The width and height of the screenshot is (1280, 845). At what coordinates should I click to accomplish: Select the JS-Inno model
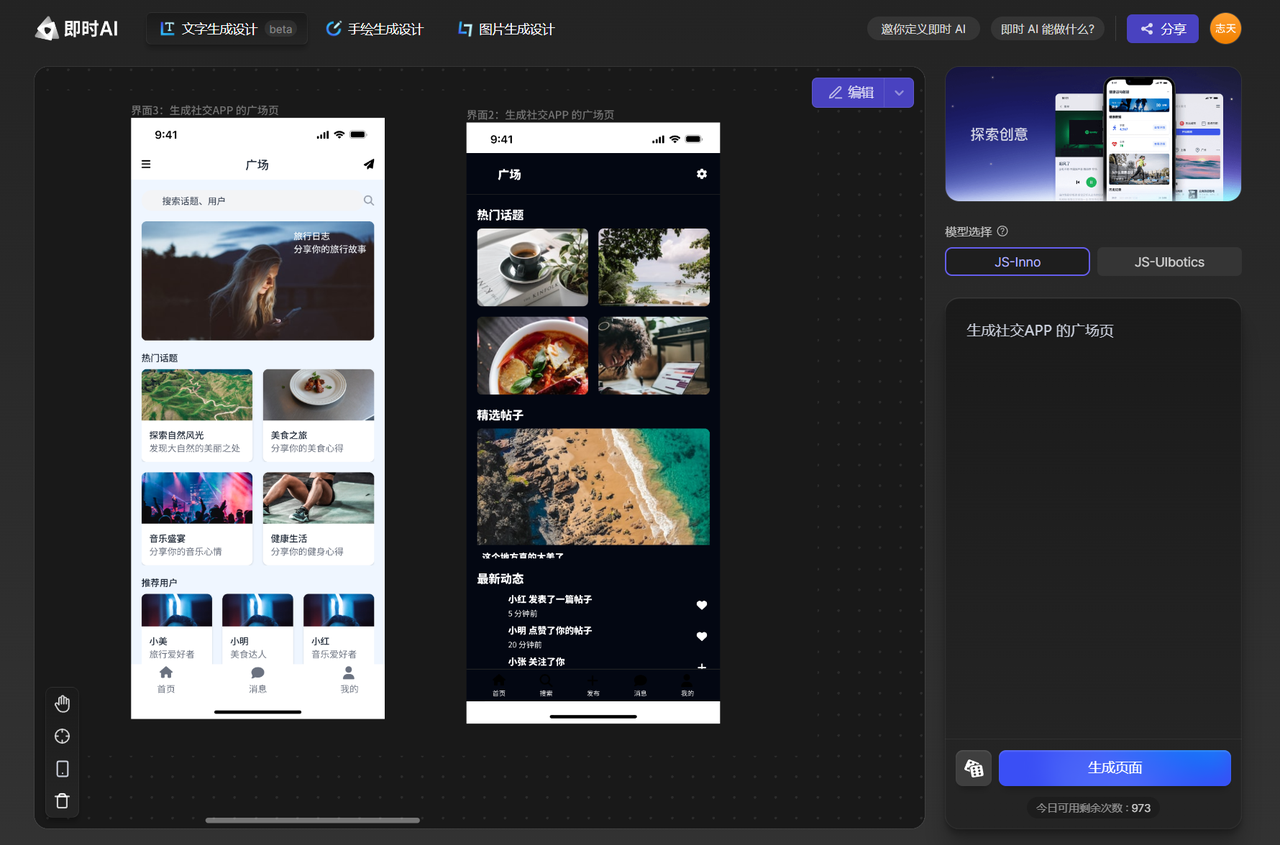pyautogui.click(x=1017, y=262)
